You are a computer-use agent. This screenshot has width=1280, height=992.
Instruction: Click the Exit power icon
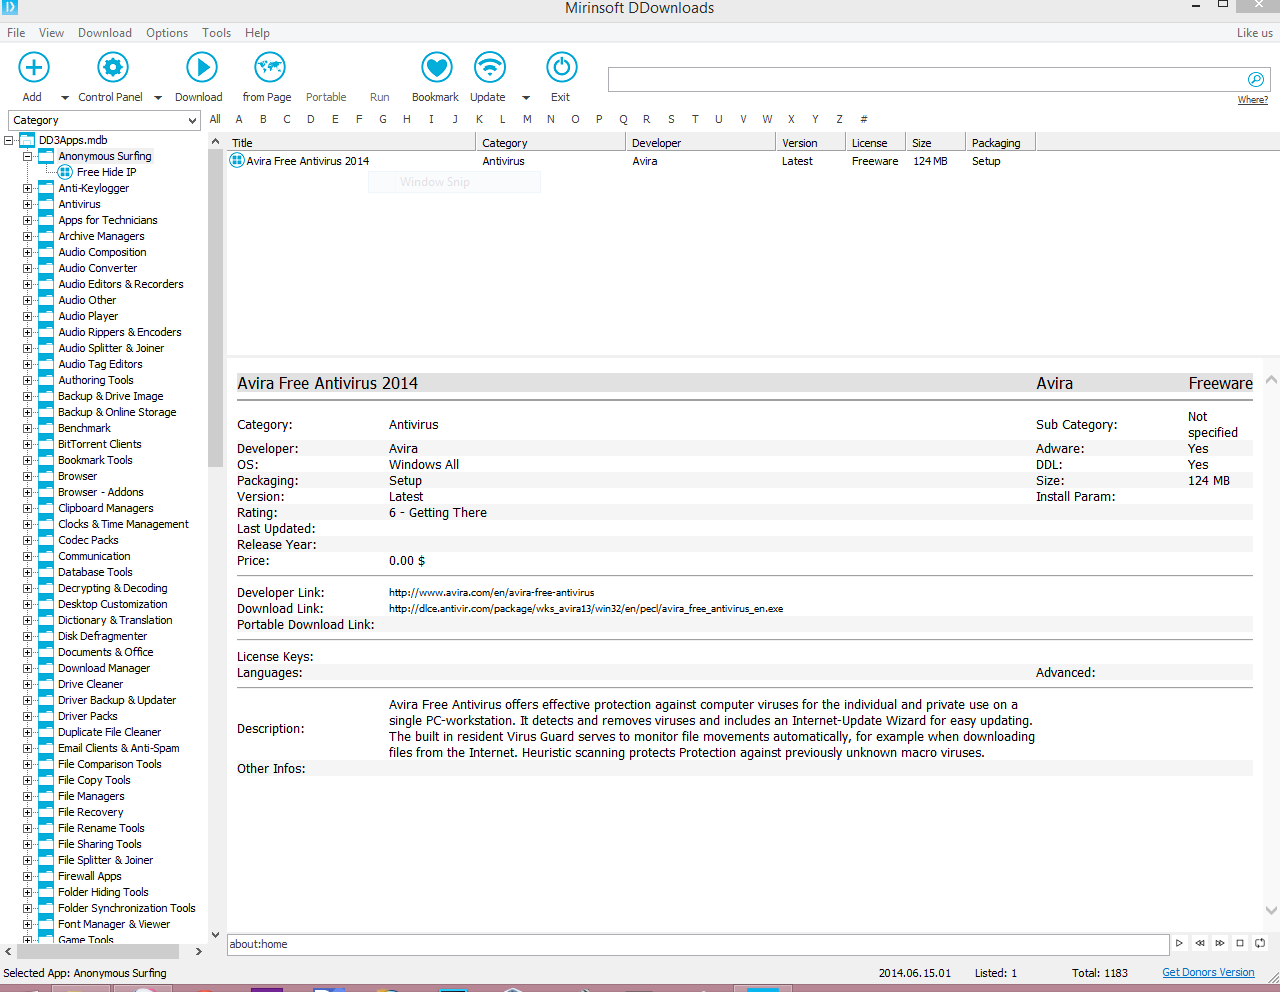(x=562, y=67)
